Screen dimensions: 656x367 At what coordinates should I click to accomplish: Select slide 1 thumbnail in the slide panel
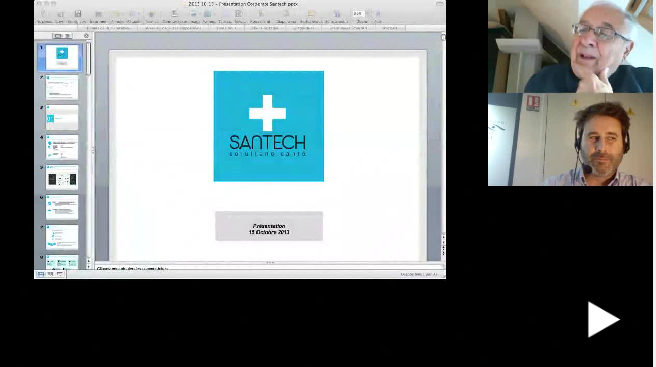62,57
